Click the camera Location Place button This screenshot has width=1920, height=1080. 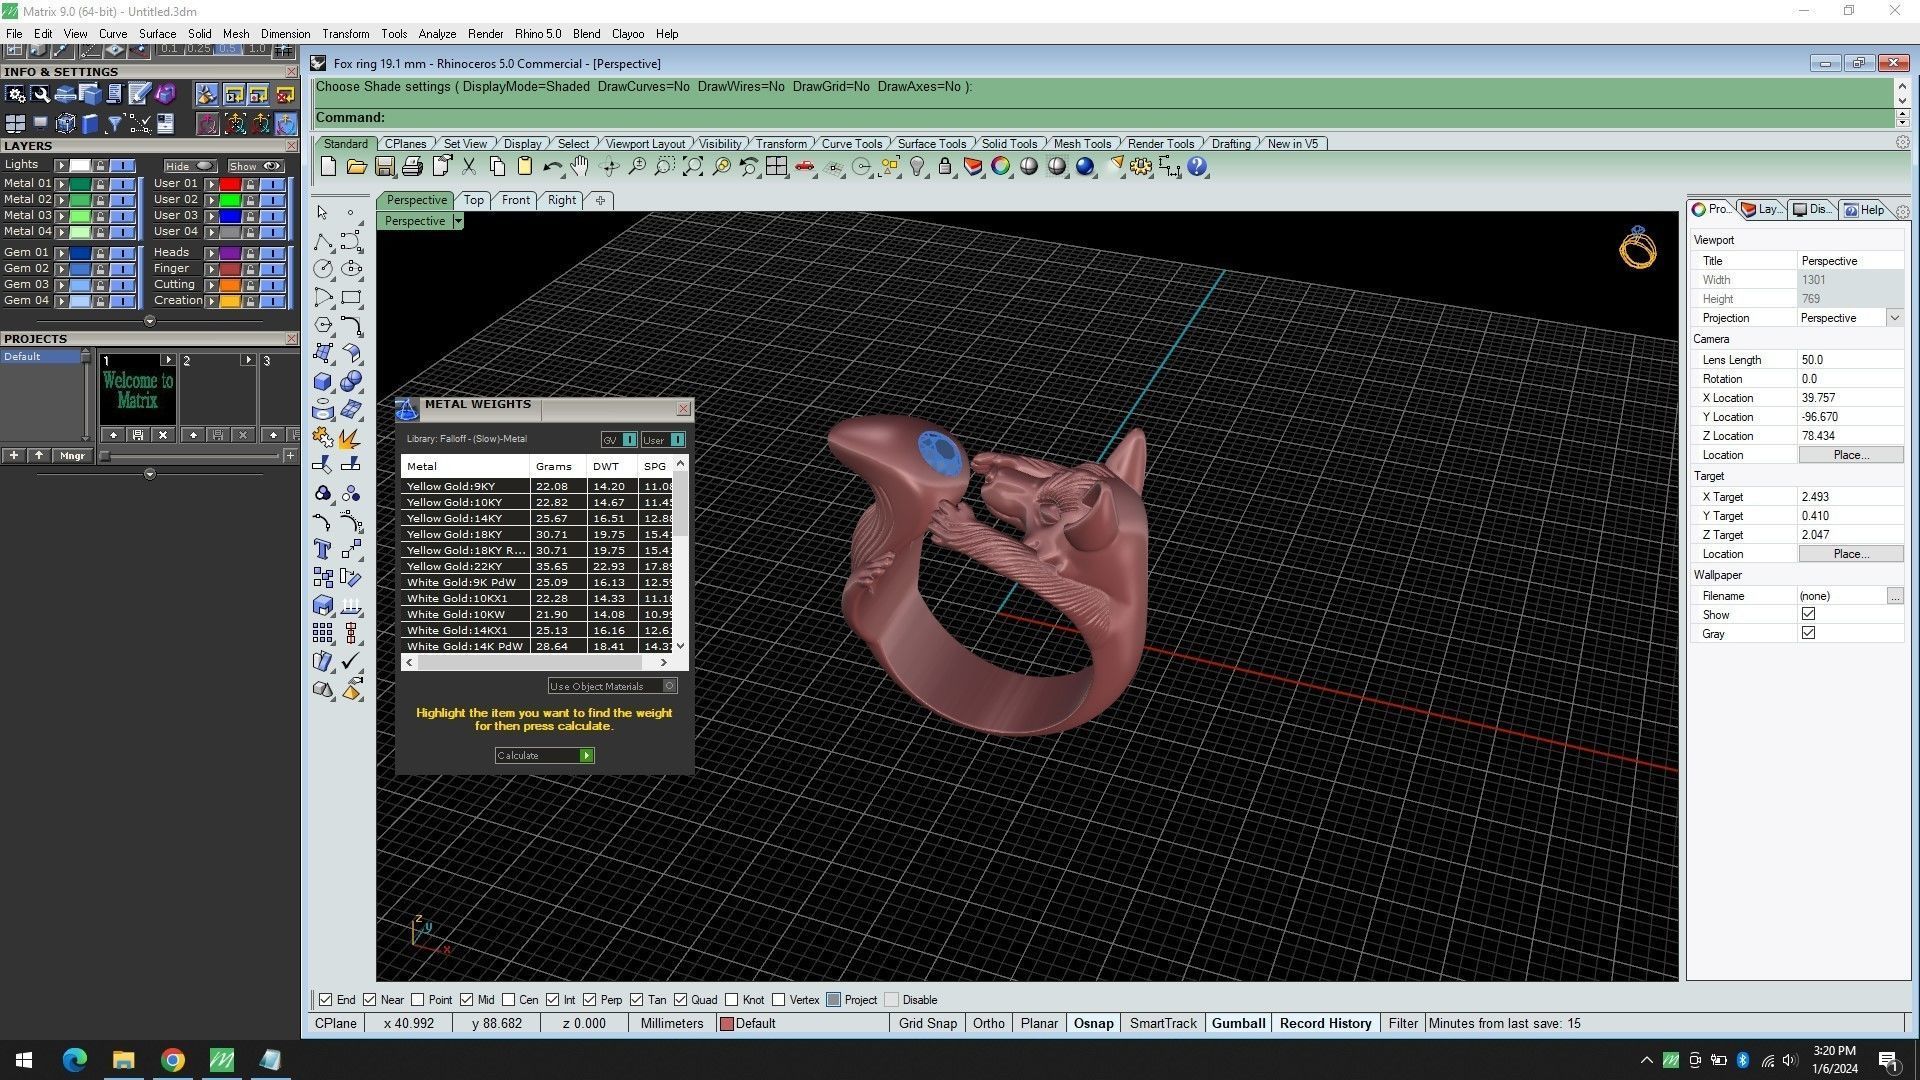coord(1850,455)
